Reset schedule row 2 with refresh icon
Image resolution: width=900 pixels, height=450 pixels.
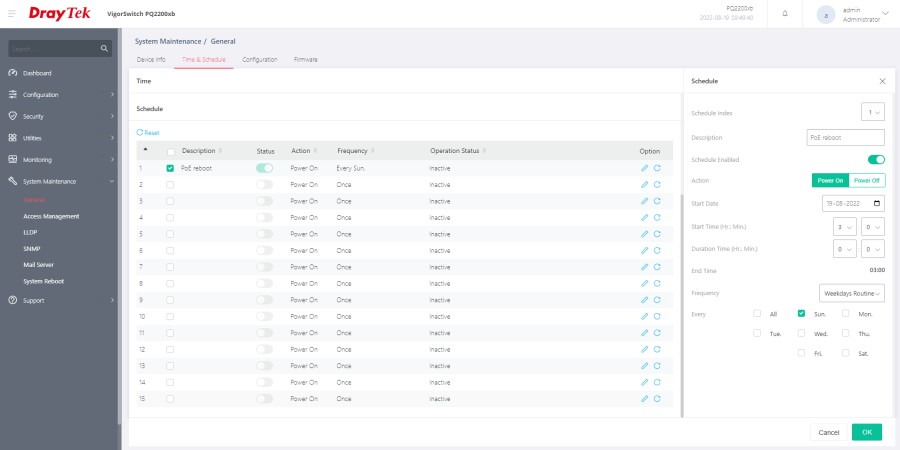(657, 185)
